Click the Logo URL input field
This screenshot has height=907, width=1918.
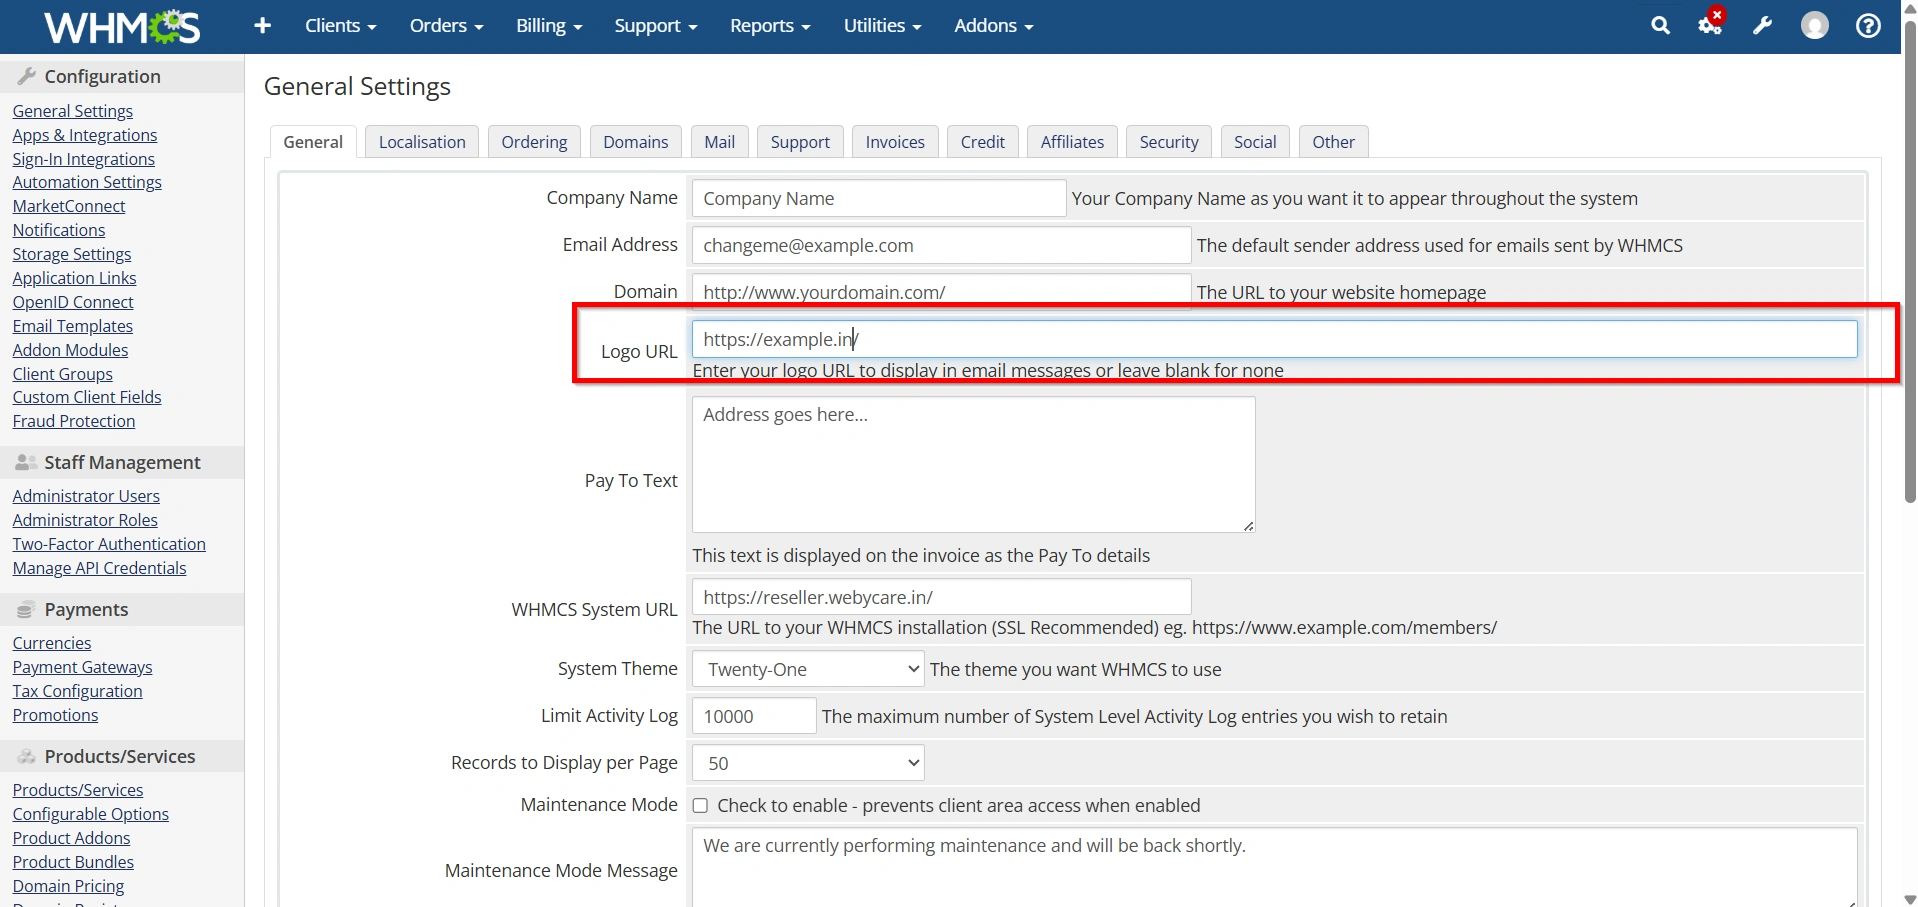click(x=1274, y=339)
